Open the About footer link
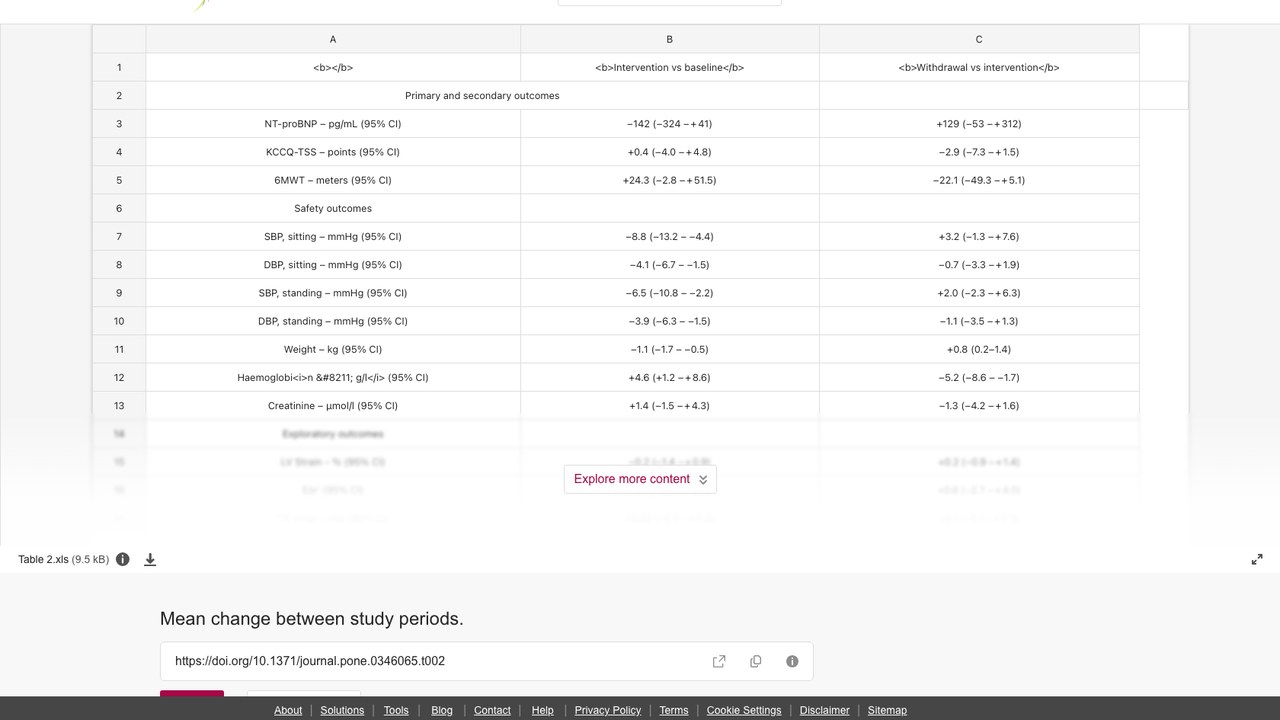The height and width of the screenshot is (720, 1280). (x=288, y=710)
